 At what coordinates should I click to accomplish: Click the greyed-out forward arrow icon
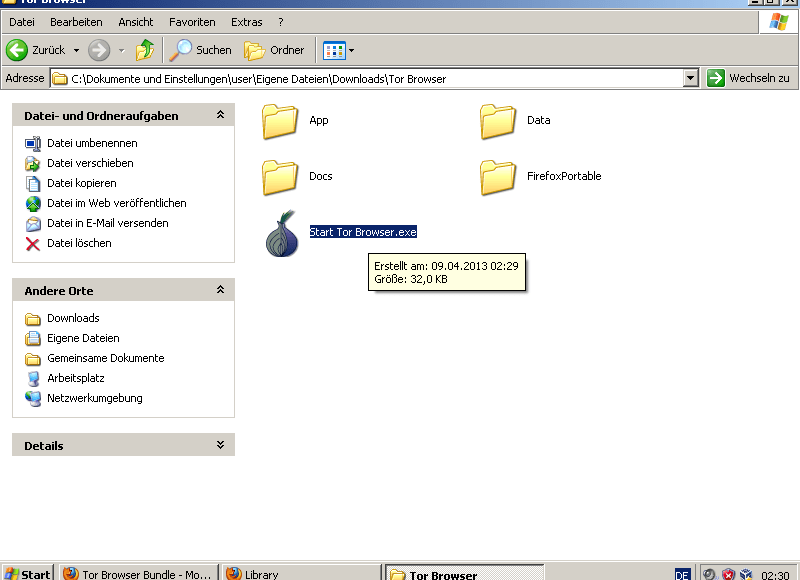tap(98, 50)
